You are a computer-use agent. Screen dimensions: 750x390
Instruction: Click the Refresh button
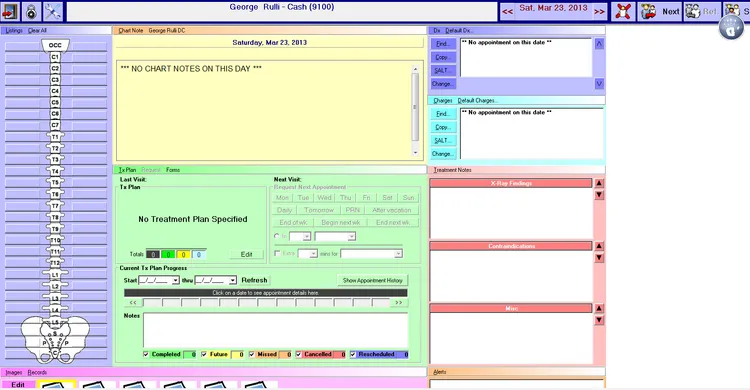click(x=254, y=280)
